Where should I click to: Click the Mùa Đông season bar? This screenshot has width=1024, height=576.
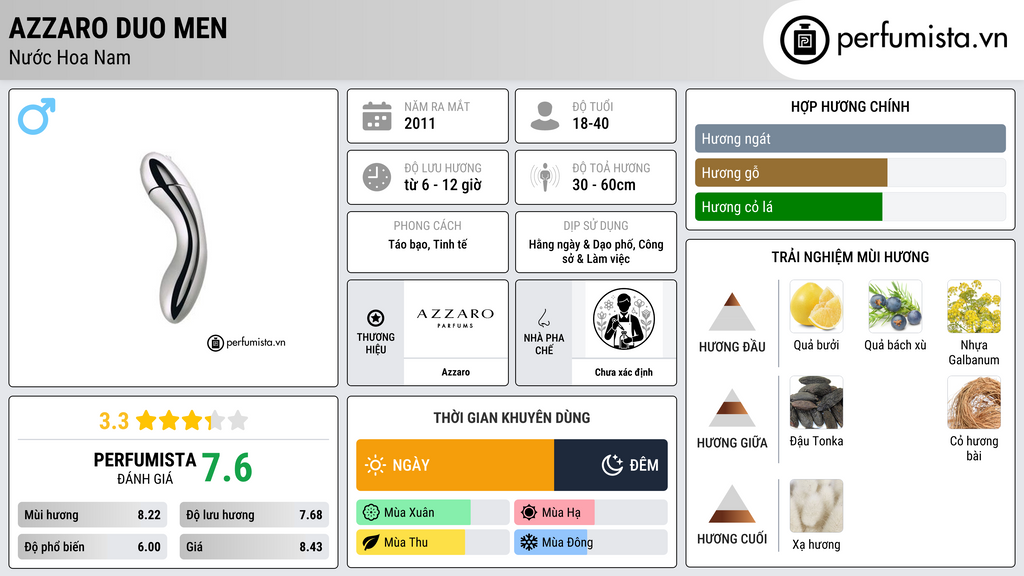coord(591,543)
